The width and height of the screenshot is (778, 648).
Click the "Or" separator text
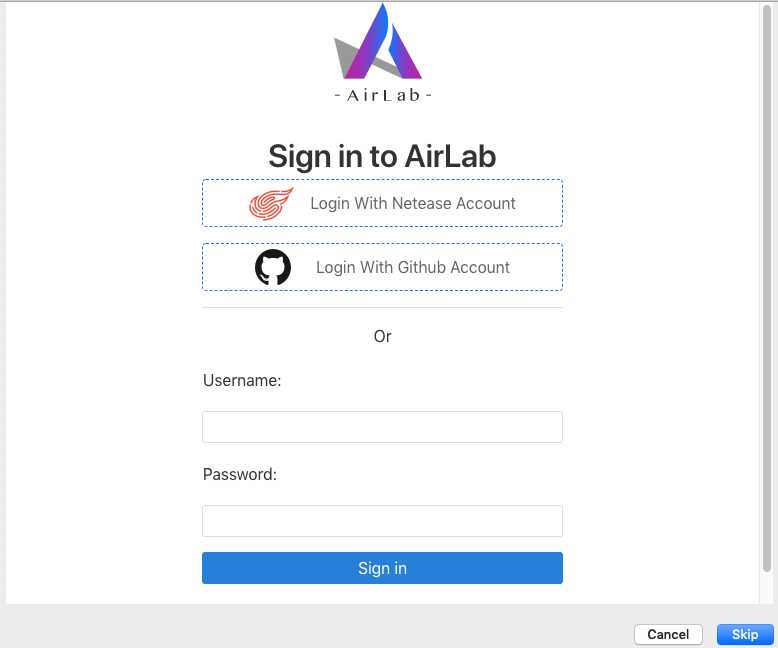tap(383, 336)
